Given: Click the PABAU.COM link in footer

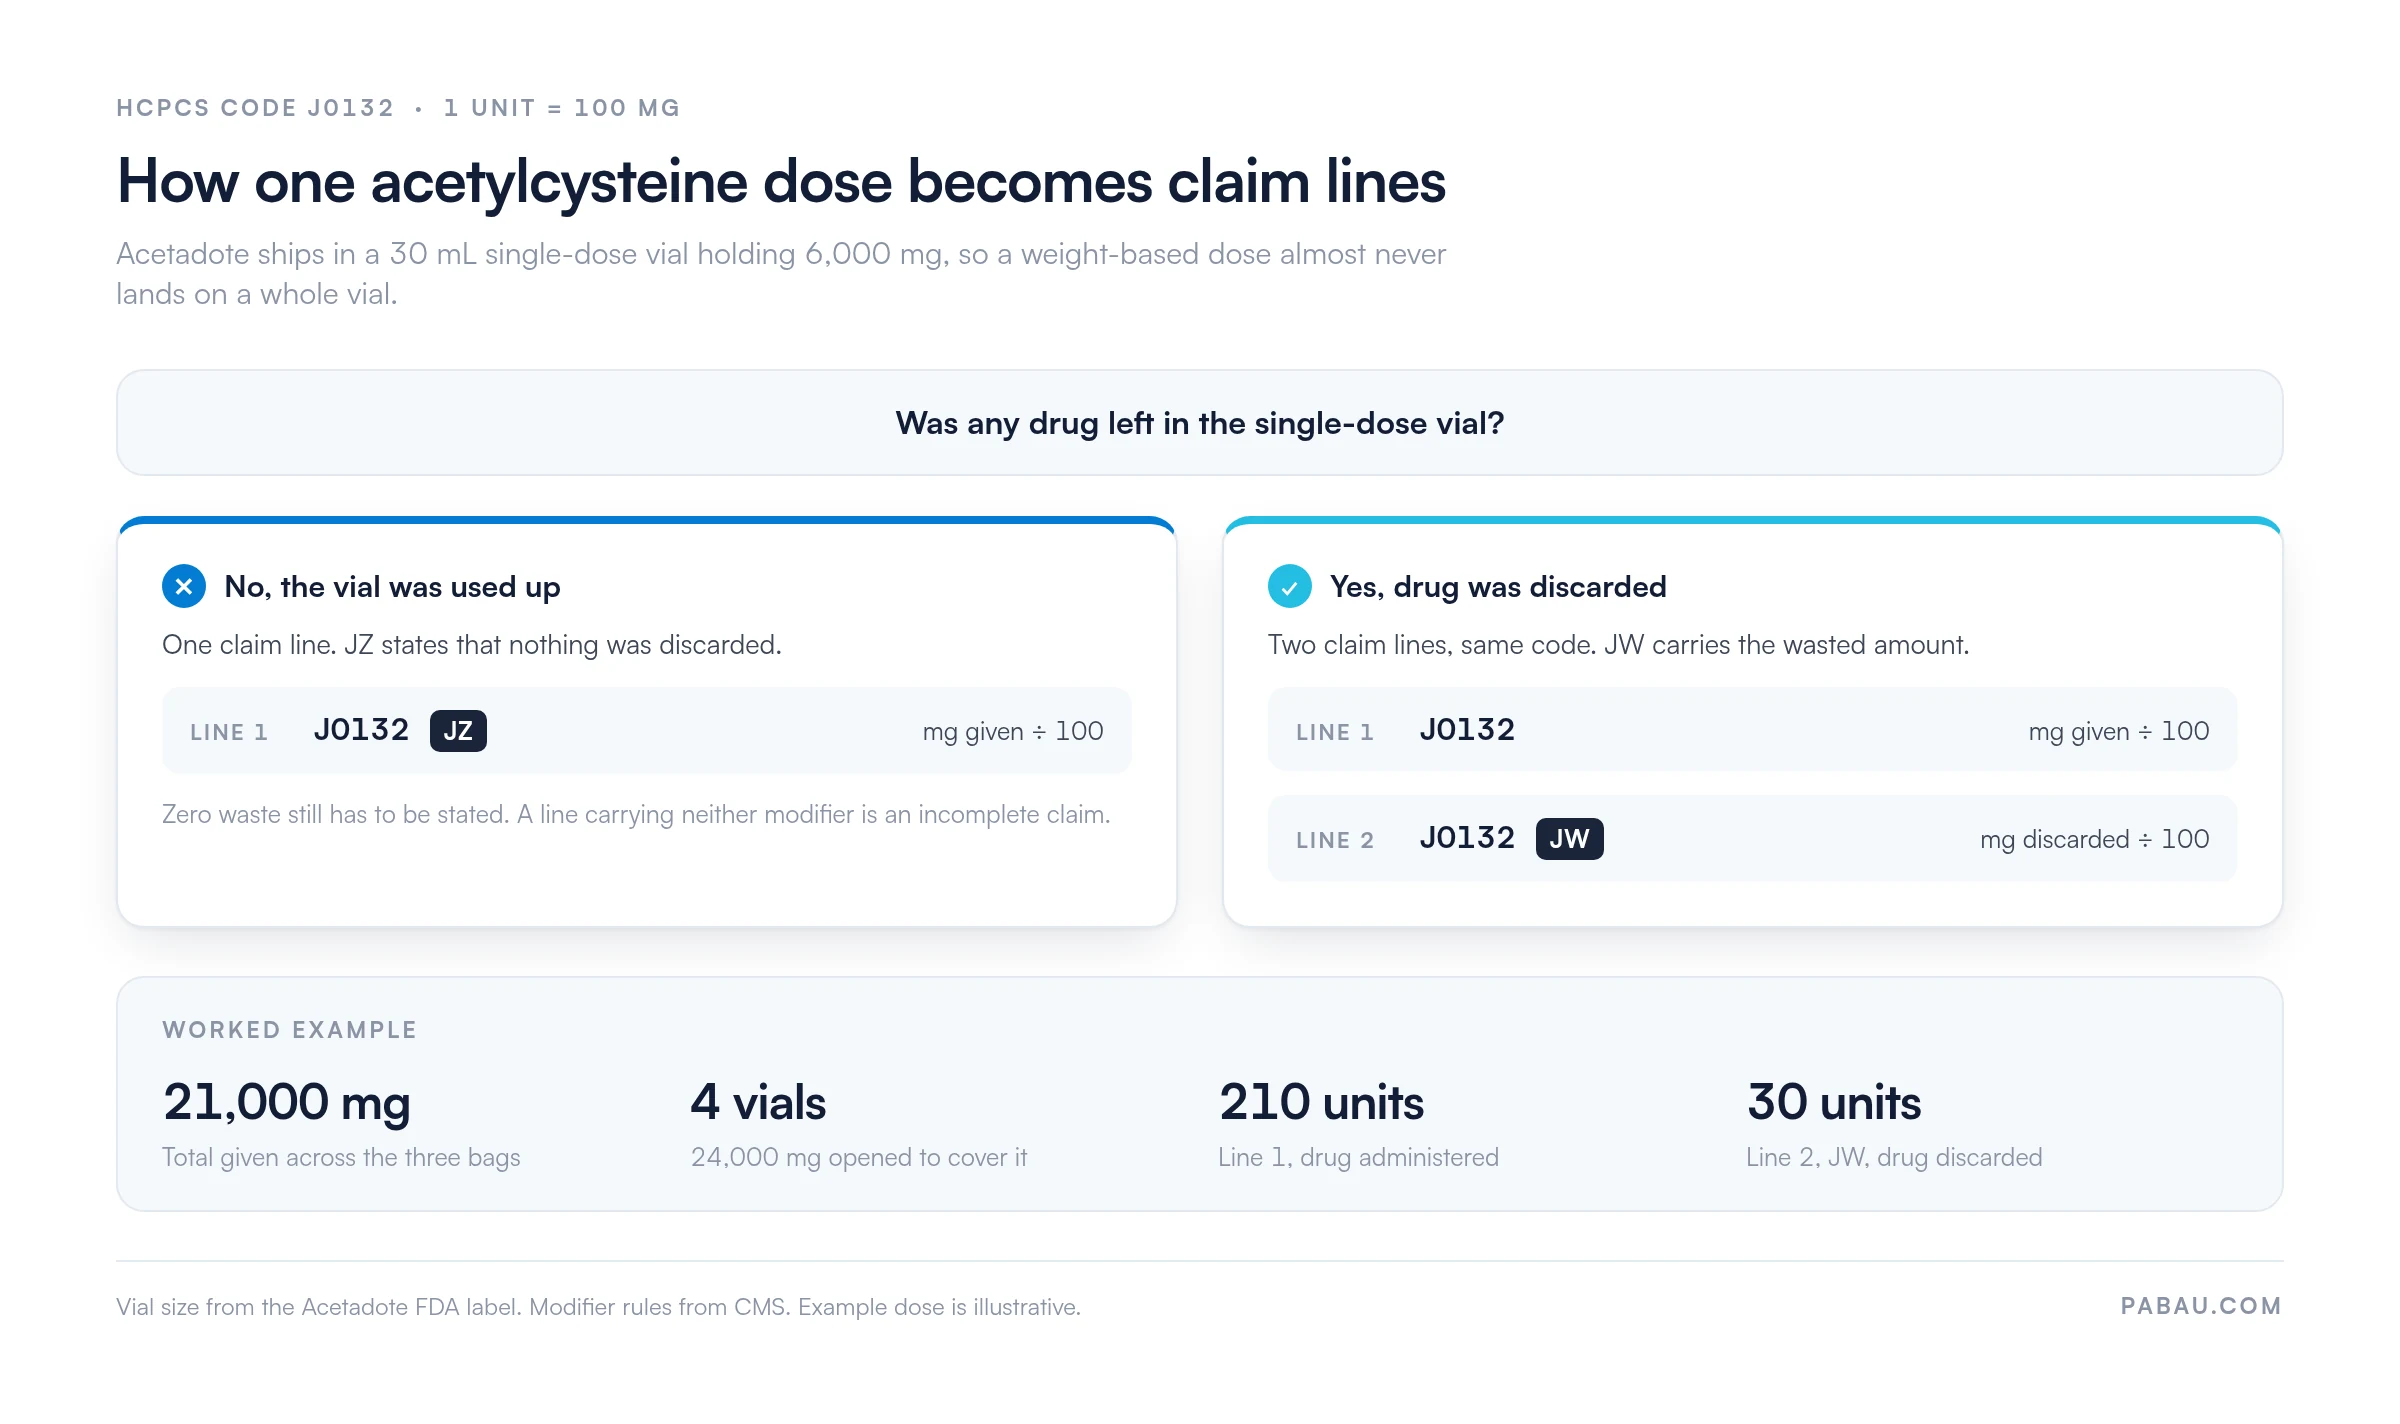Looking at the screenshot, I should pyautogui.click(x=2201, y=1306).
